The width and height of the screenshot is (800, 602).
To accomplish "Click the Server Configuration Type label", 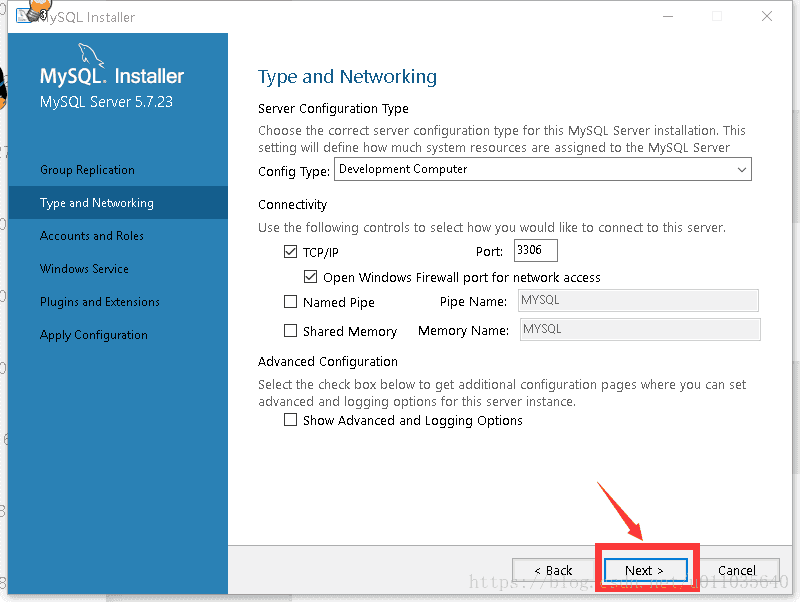I will pyautogui.click(x=333, y=109).
